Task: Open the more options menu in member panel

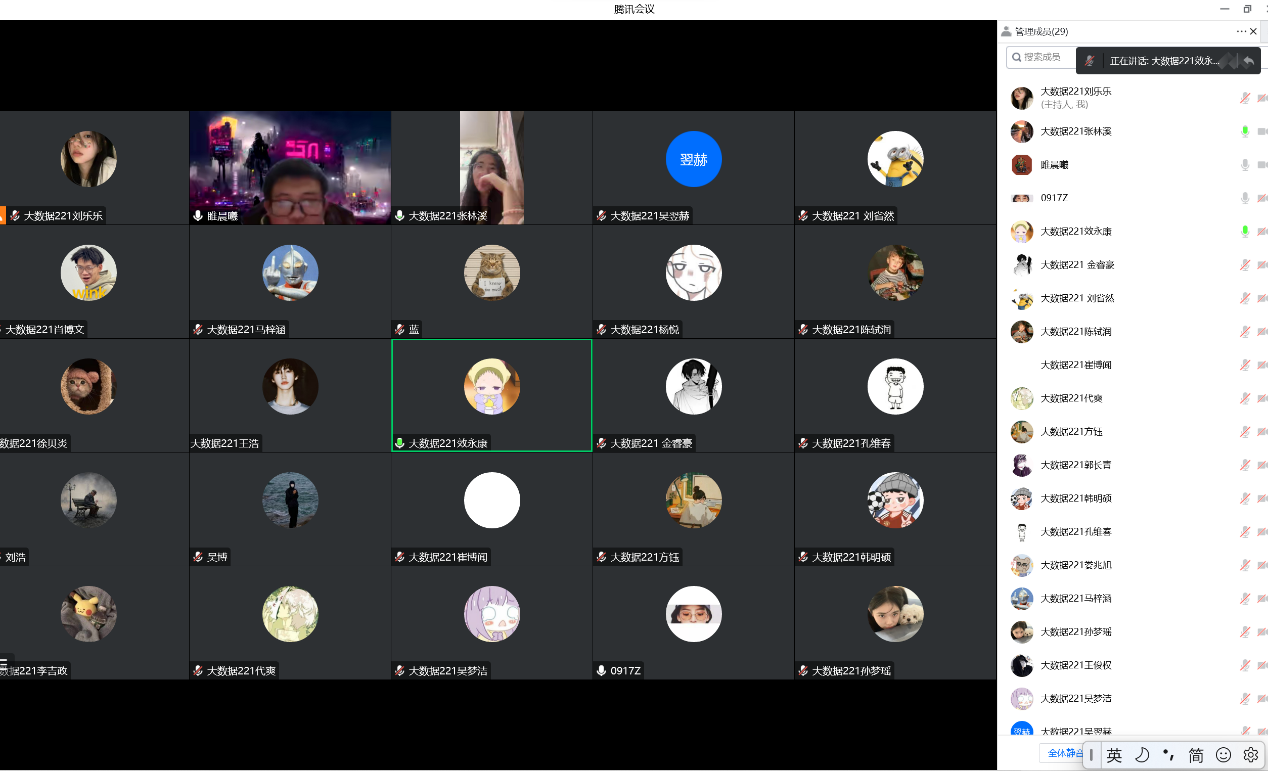Action: click(1241, 31)
